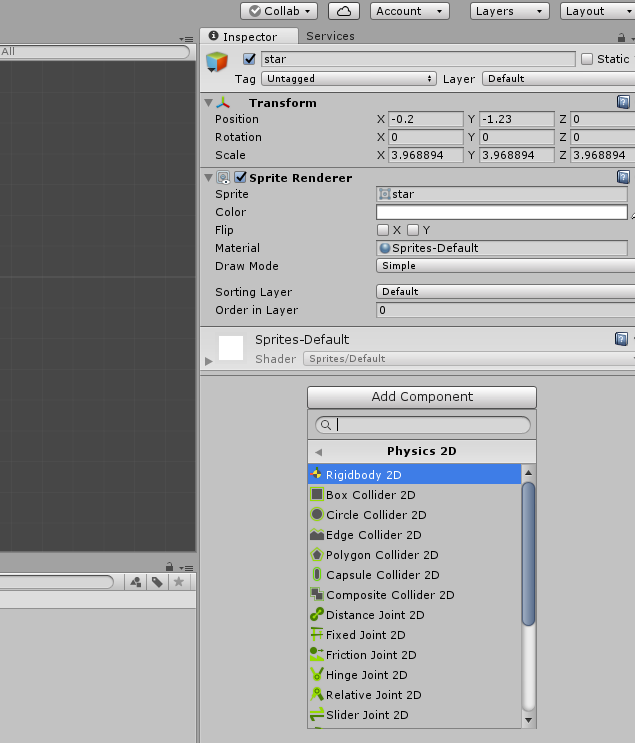This screenshot has width=635, height=743.
Task: Open the Layout dropdown
Action: click(598, 11)
